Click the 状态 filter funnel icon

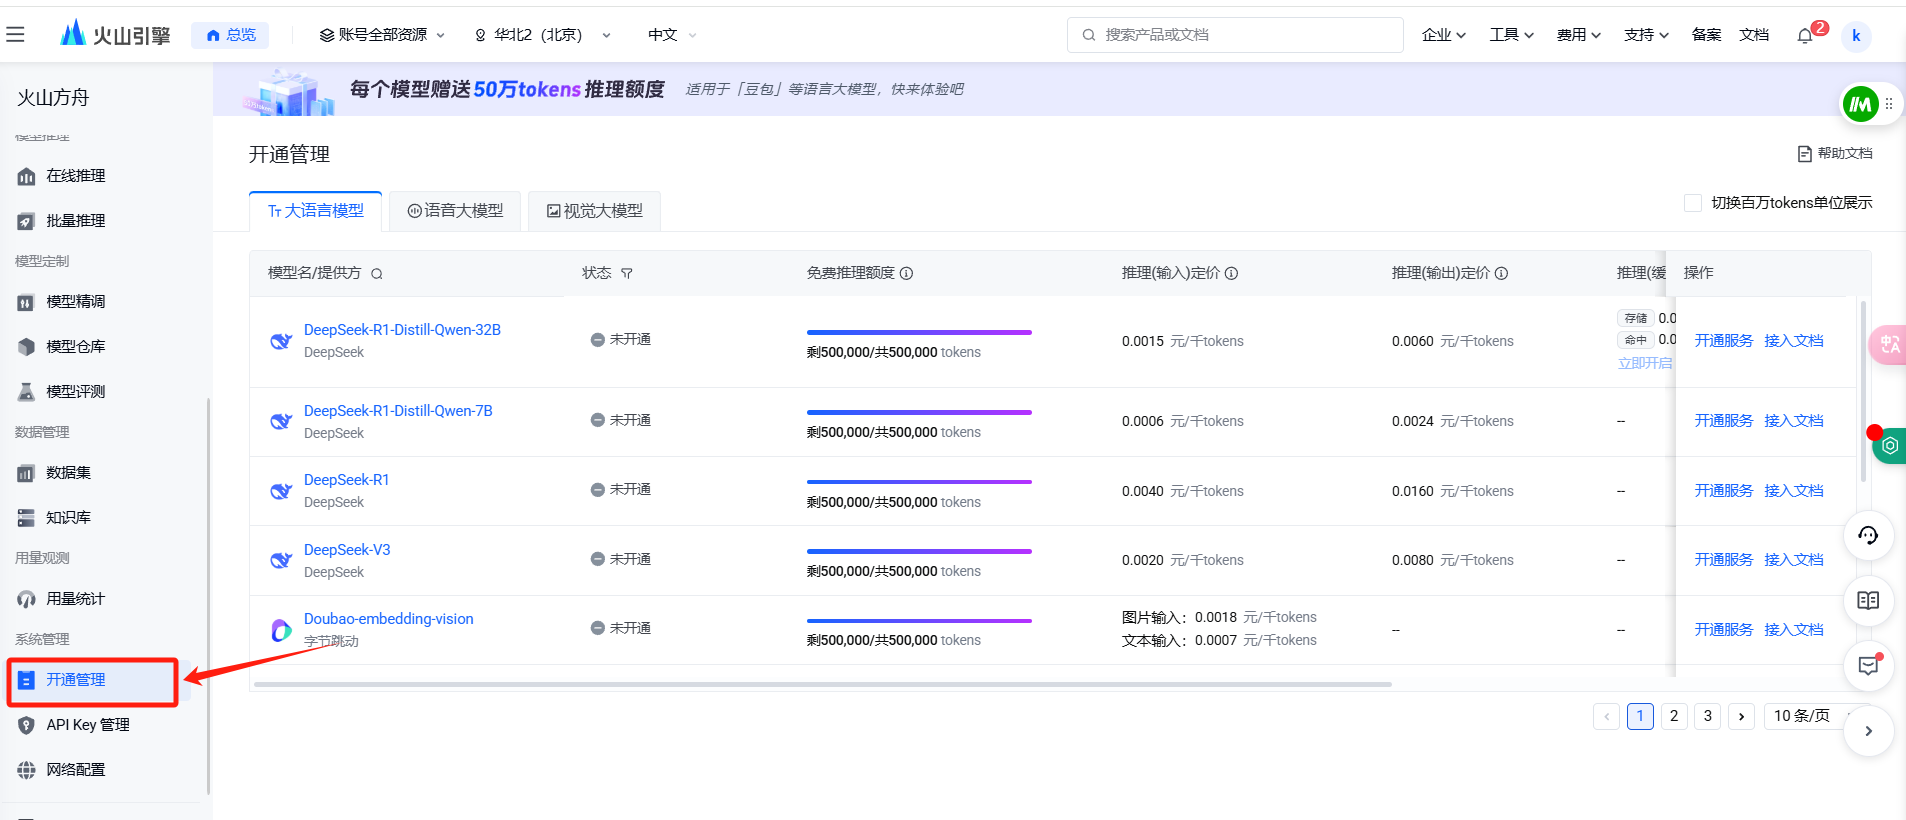coord(627,273)
